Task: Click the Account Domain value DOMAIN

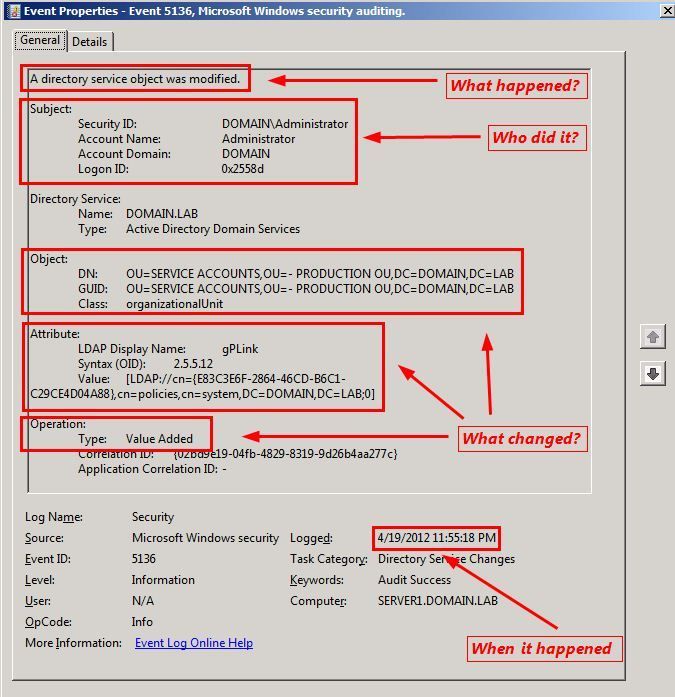Action: click(246, 154)
